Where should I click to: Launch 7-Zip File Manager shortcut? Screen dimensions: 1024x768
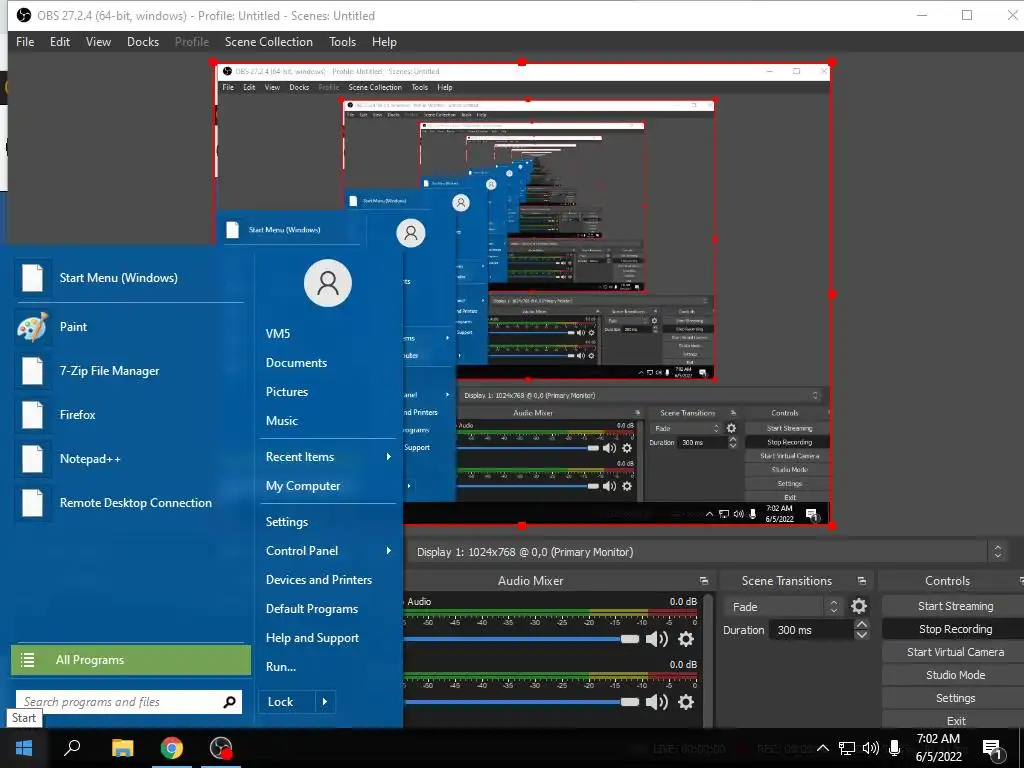point(129,371)
